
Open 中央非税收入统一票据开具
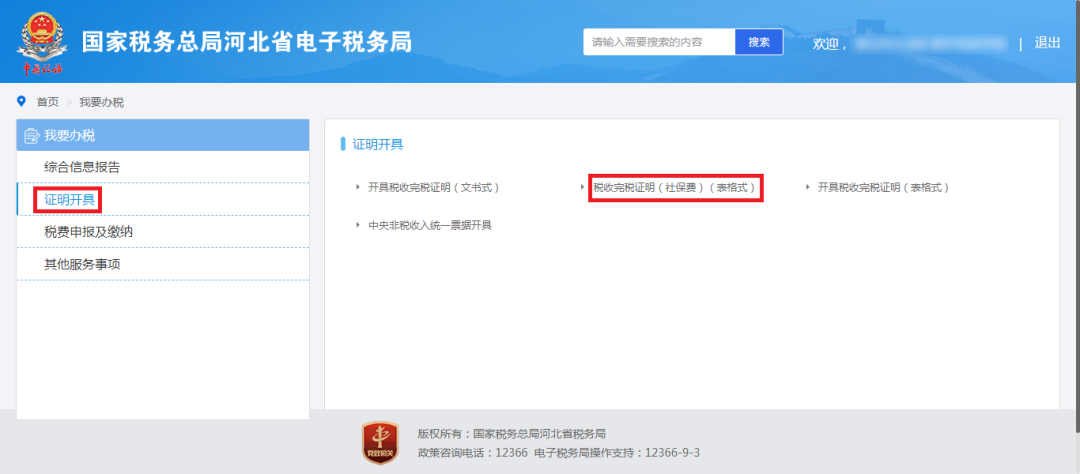(x=430, y=225)
